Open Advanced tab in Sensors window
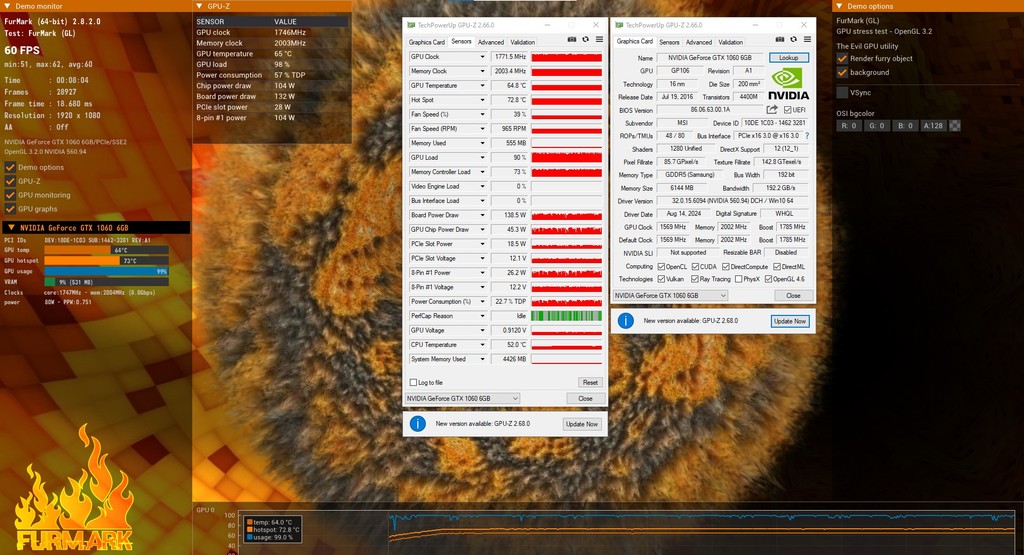 click(x=490, y=42)
